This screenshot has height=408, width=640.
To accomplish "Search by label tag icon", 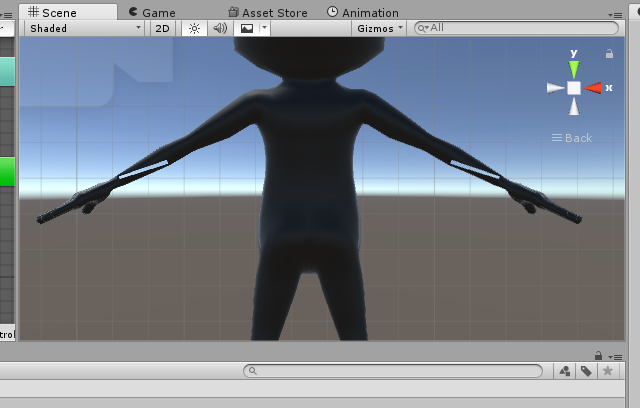I will pyautogui.click(x=586, y=371).
